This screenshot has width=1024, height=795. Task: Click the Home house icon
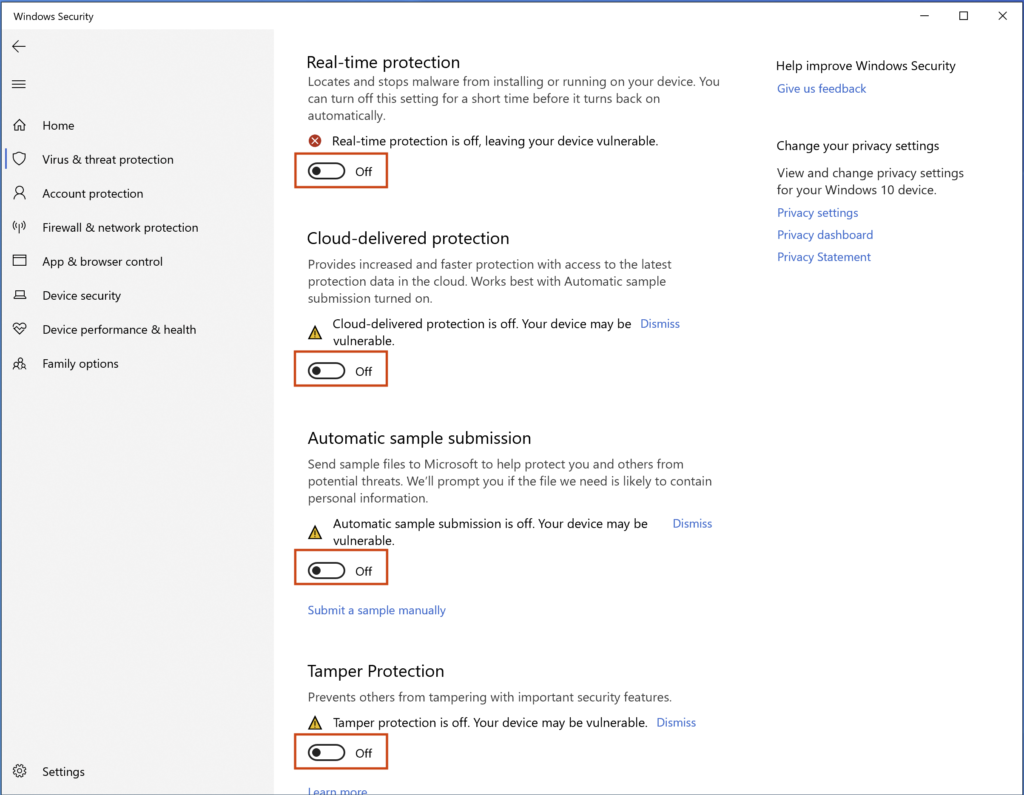pos(19,126)
